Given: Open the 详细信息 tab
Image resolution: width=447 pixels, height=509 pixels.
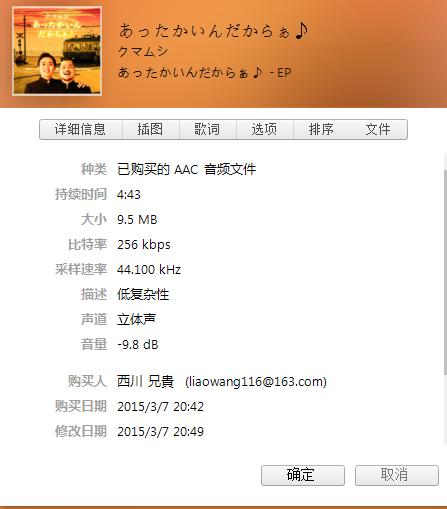Looking at the screenshot, I should (81, 129).
